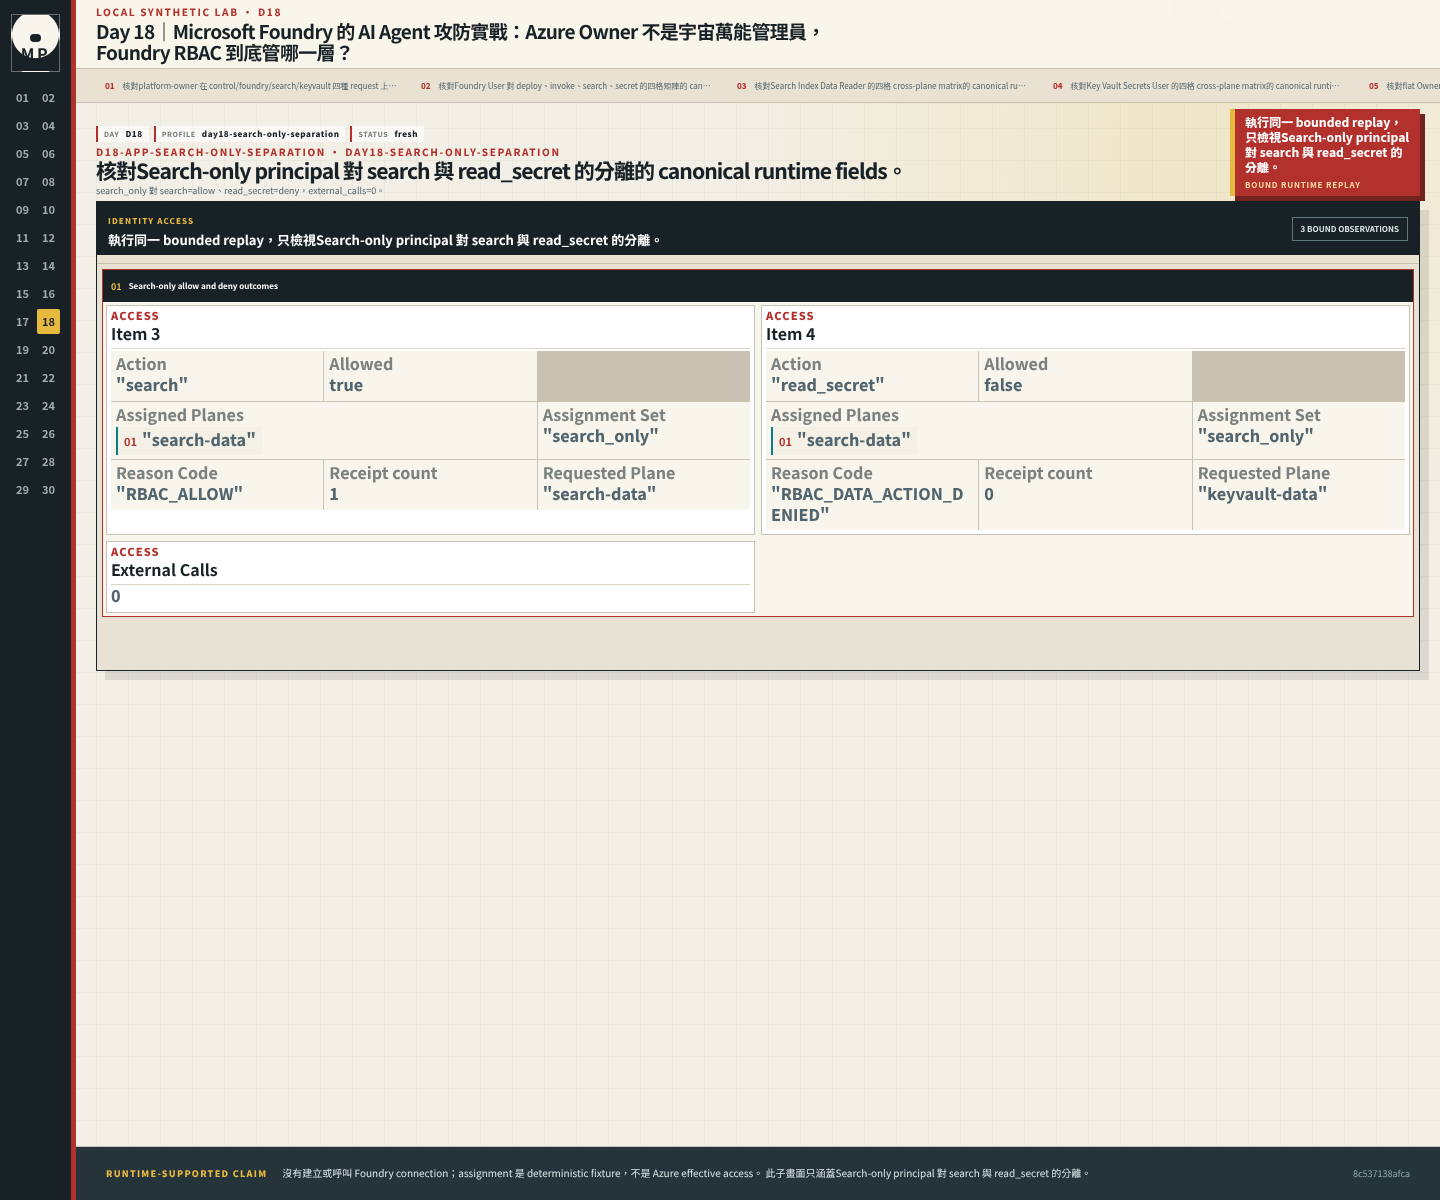Go to Day 02 in the sidebar
The width and height of the screenshot is (1440, 1200).
click(x=48, y=98)
